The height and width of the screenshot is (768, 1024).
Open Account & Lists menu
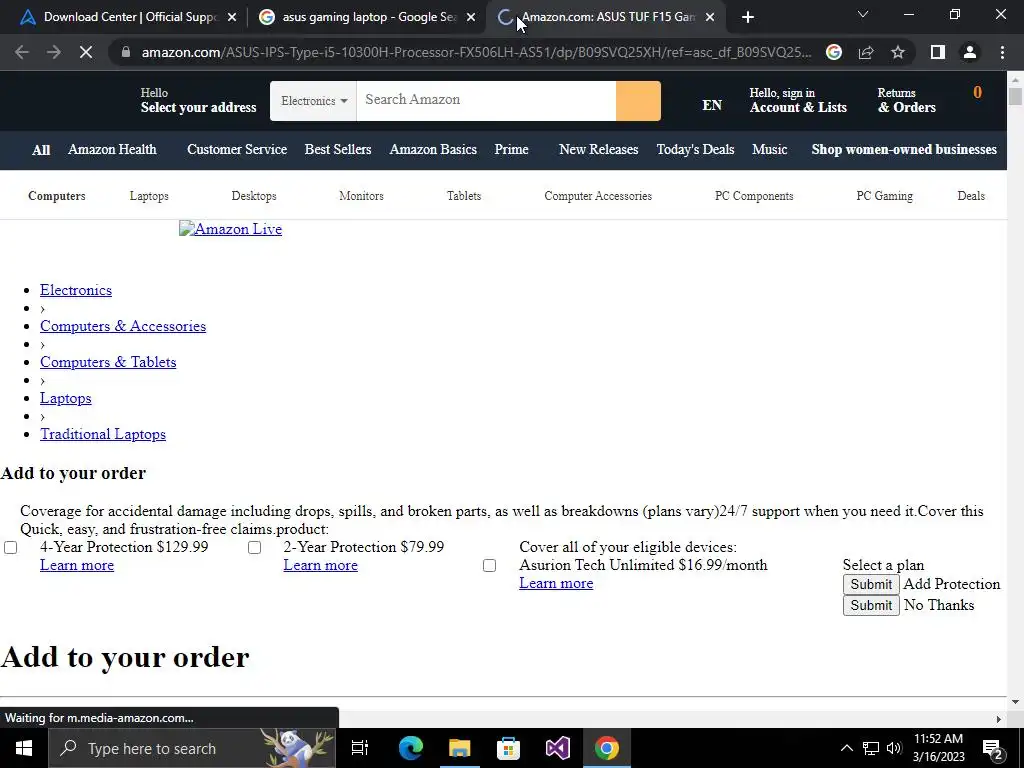798,100
